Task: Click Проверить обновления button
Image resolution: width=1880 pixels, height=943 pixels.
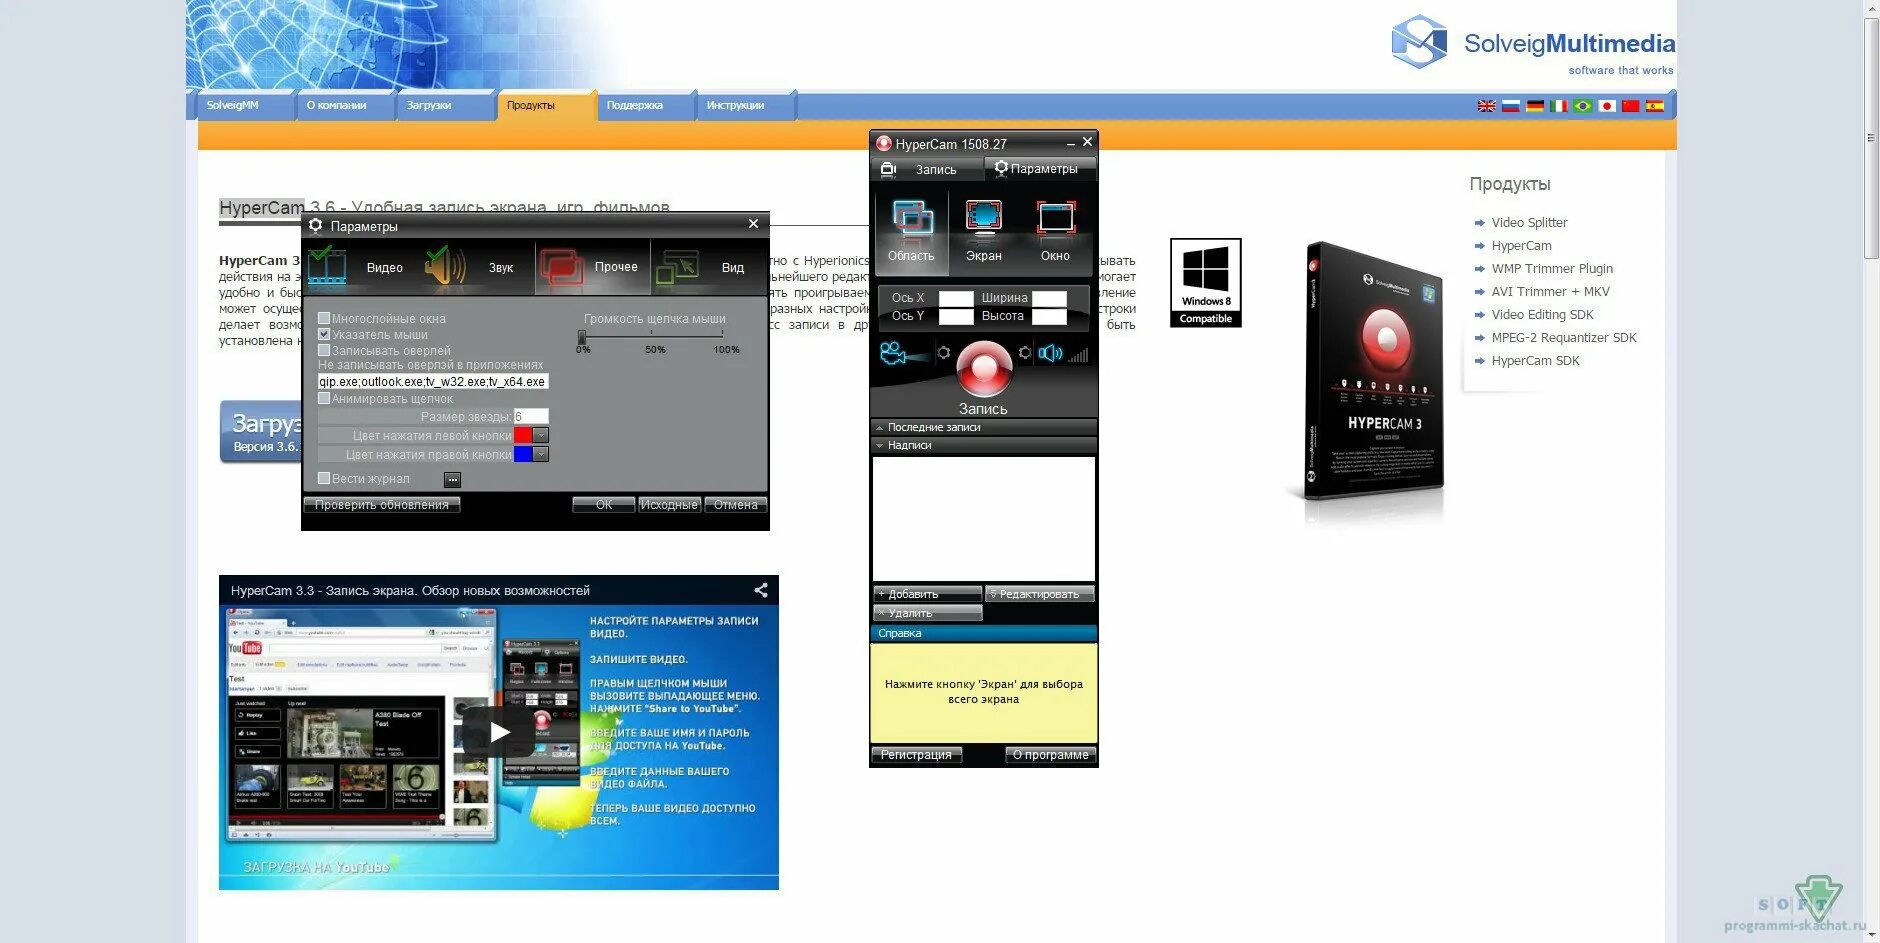Action: coord(382,505)
